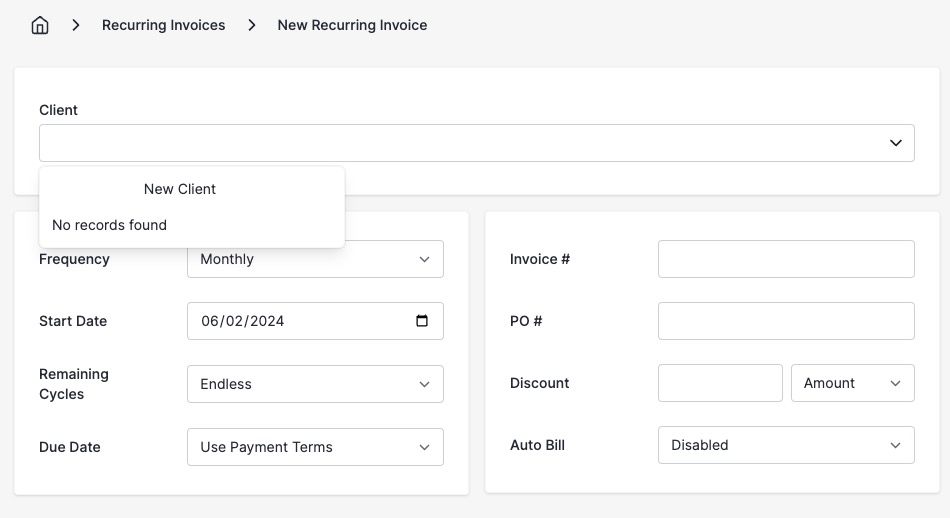Screen dimensions: 950x518
Task: Select New Client in dropdown list
Action: click(x=179, y=189)
